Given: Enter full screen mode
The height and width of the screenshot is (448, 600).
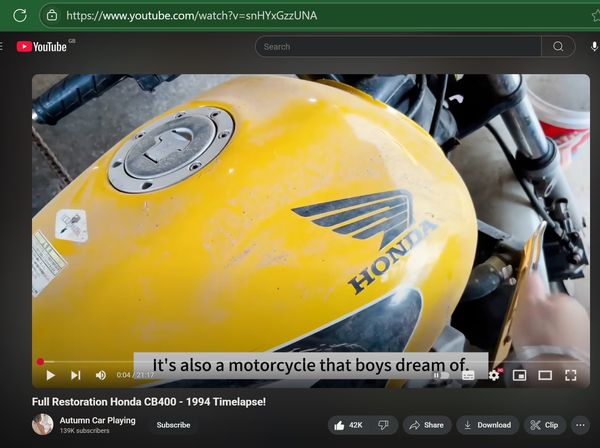Looking at the screenshot, I should [571, 375].
